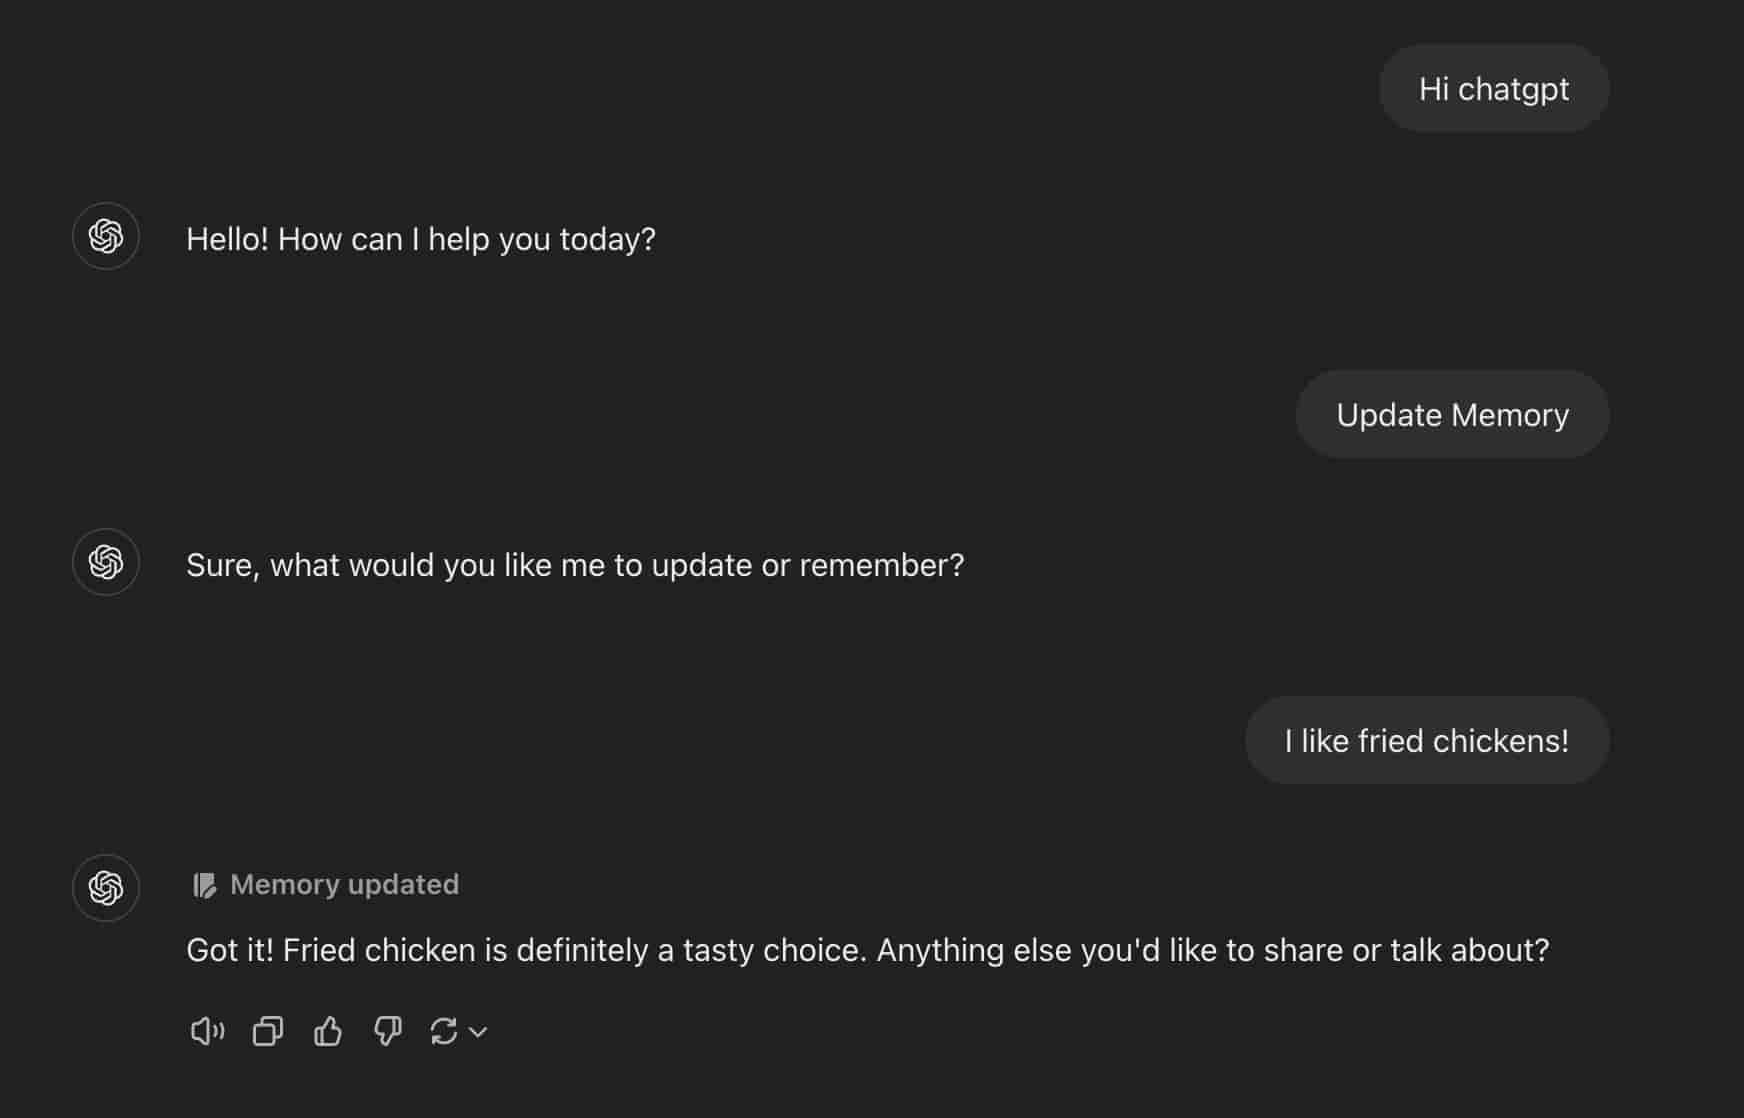The height and width of the screenshot is (1118, 1744).
Task: Copy the last response with copy icon
Action: (268, 1031)
